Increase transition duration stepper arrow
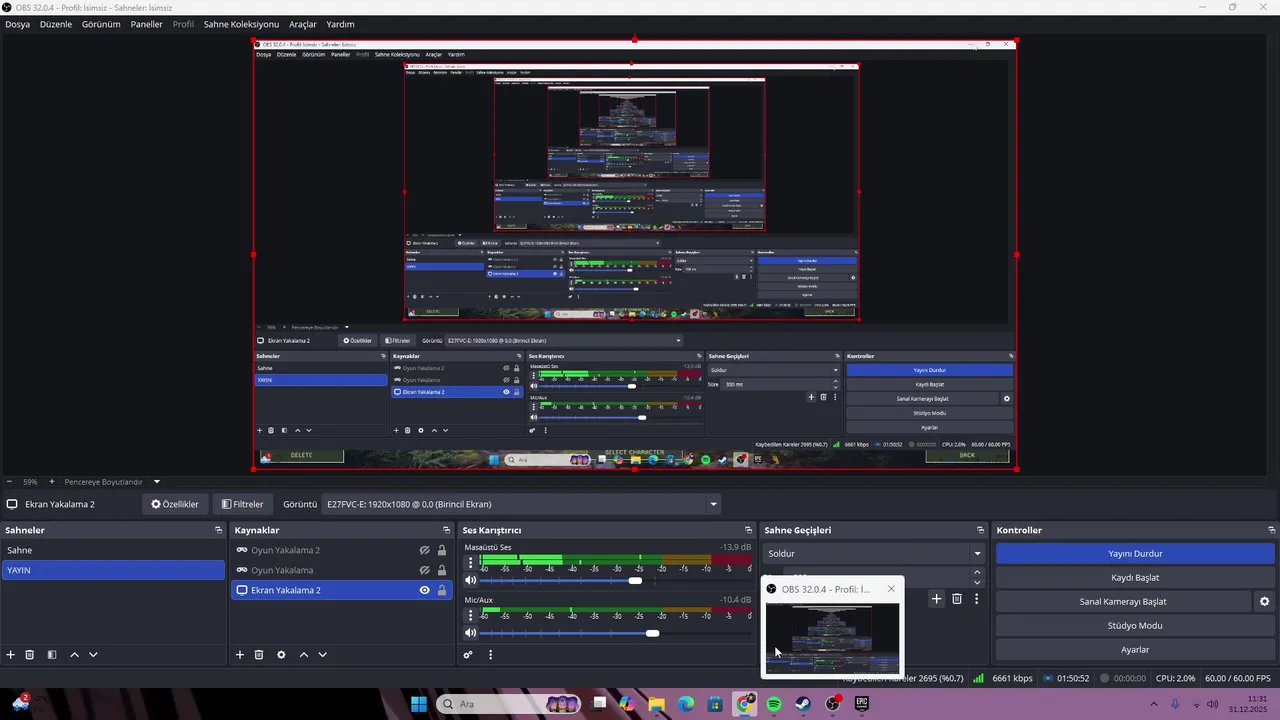Screen dimensions: 1280x720 pyautogui.click(x=977, y=573)
